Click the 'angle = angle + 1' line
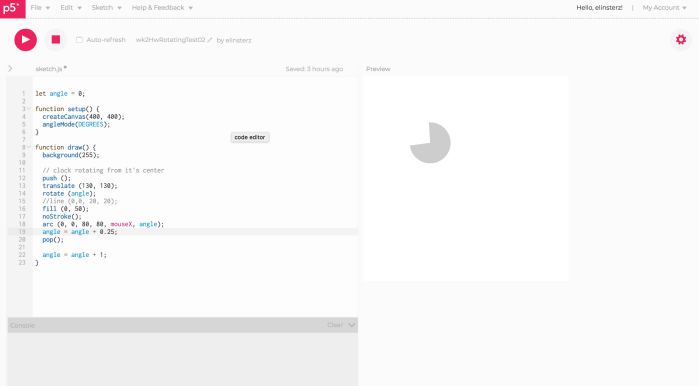Image resolution: width=699 pixels, height=386 pixels. click(74, 255)
